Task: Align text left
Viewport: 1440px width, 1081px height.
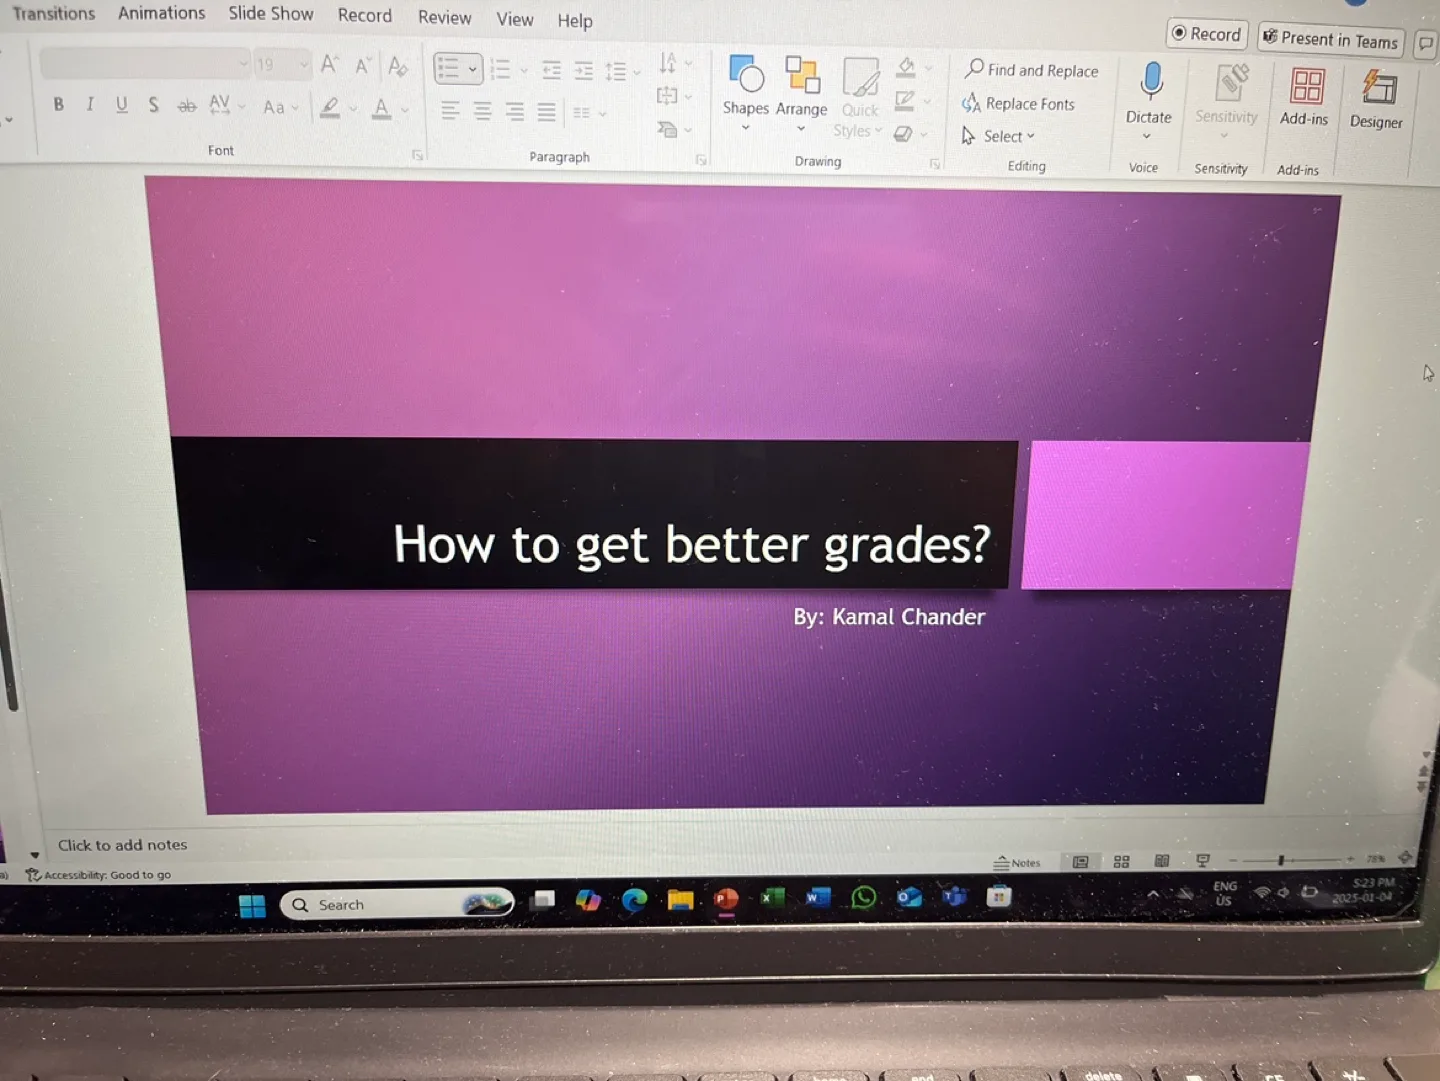Action: pos(451,110)
